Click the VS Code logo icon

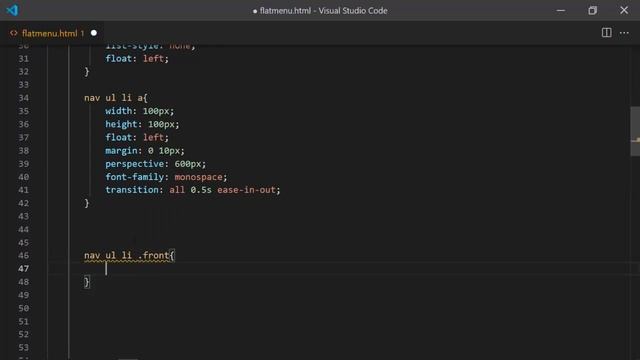[x=12, y=10]
